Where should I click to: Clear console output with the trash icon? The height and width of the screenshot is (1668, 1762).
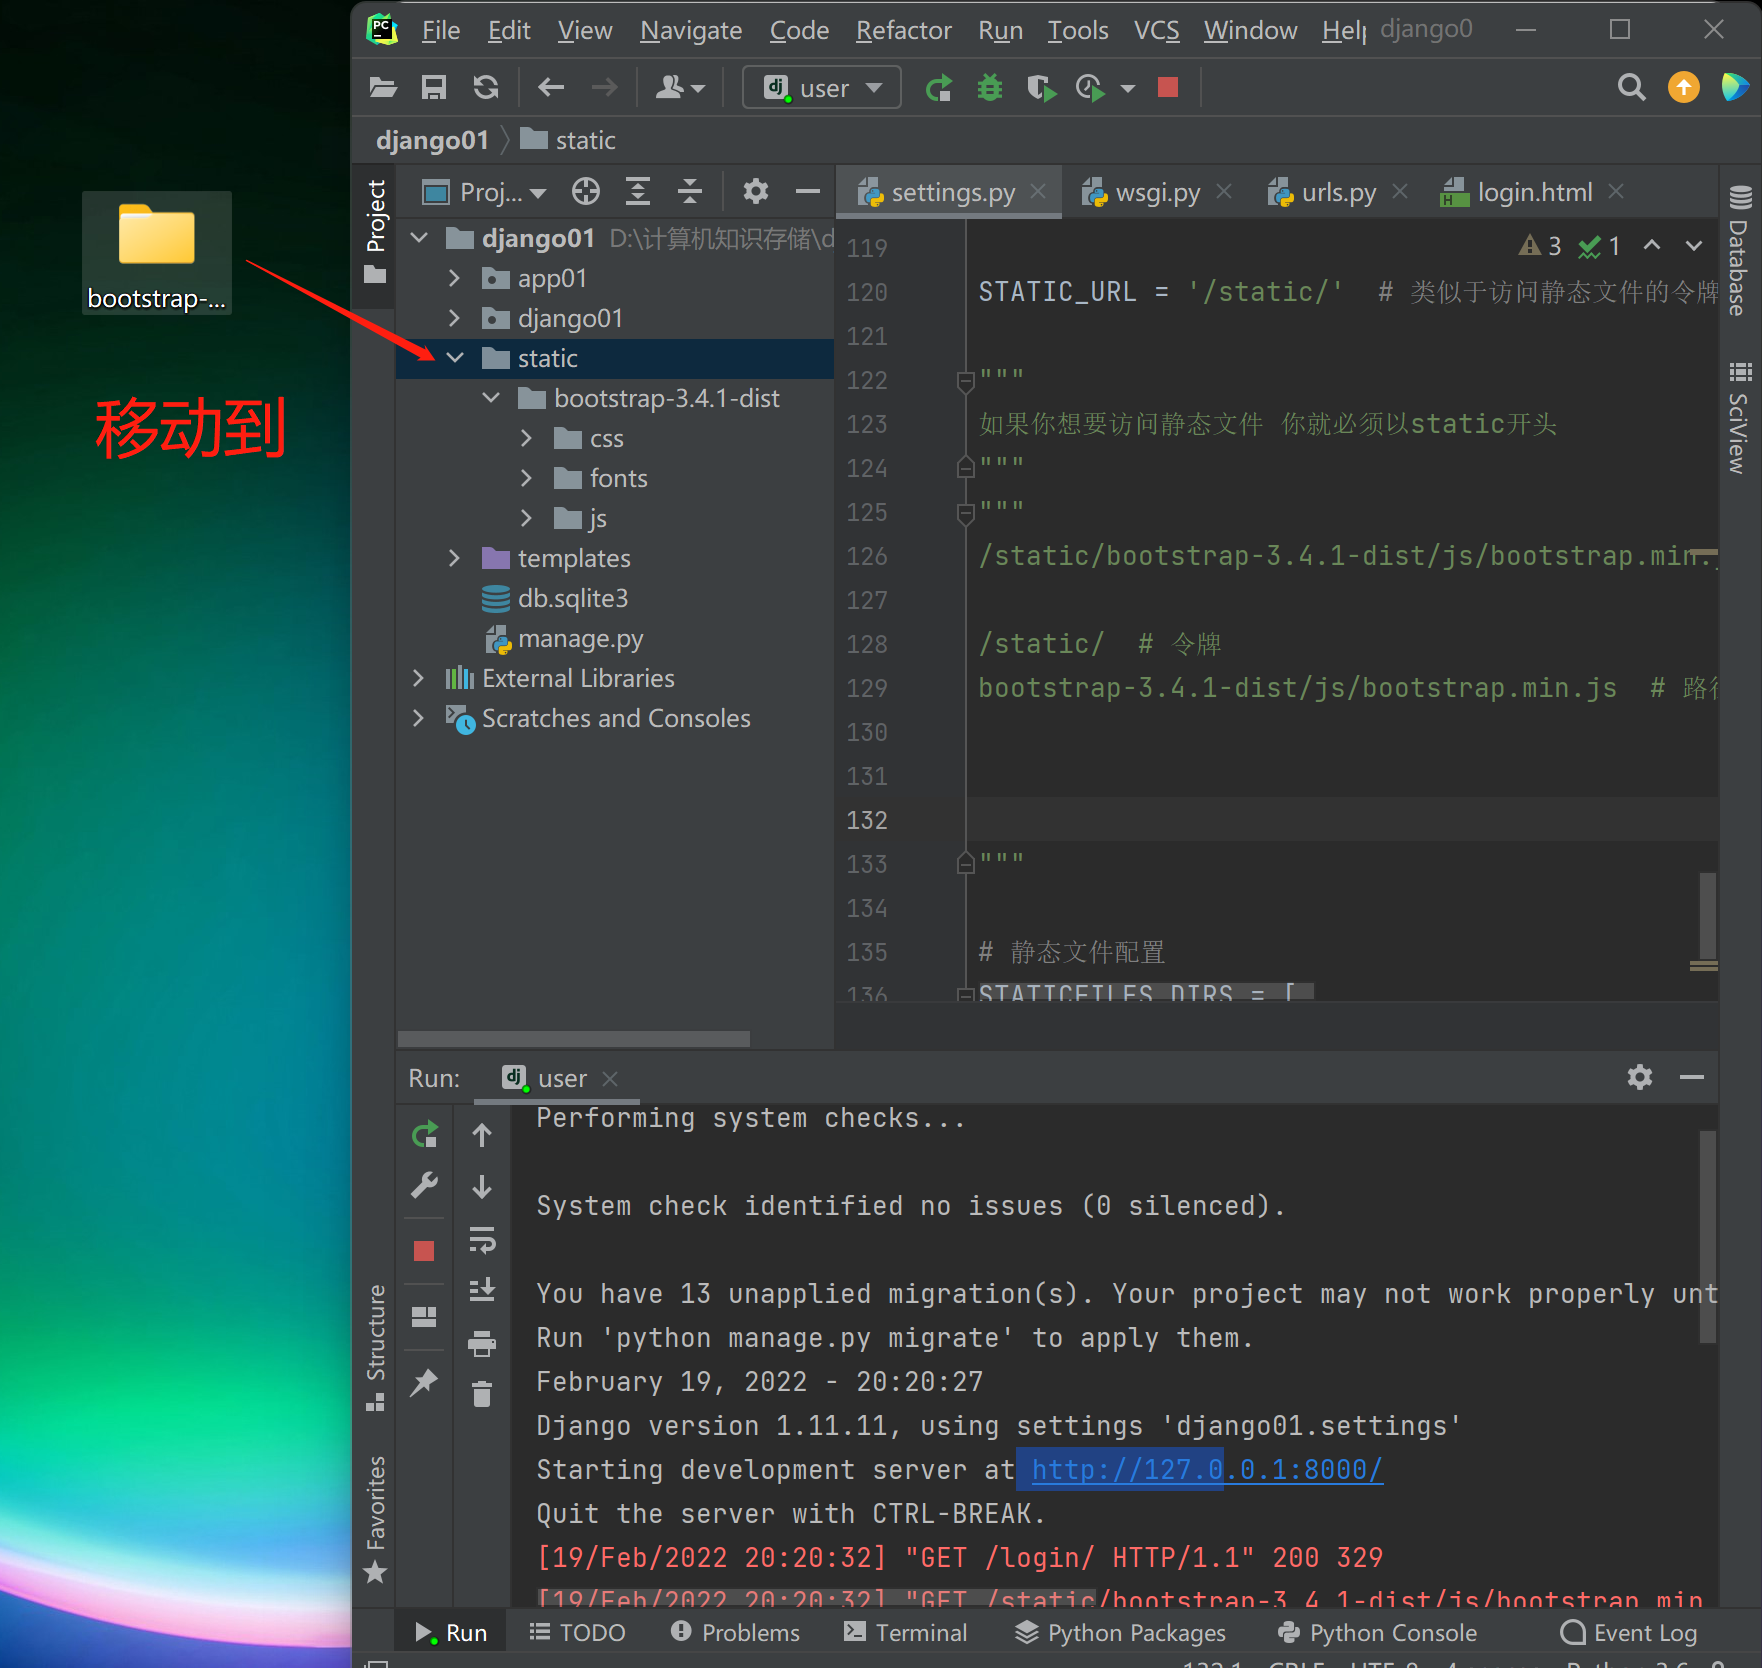coord(482,1393)
